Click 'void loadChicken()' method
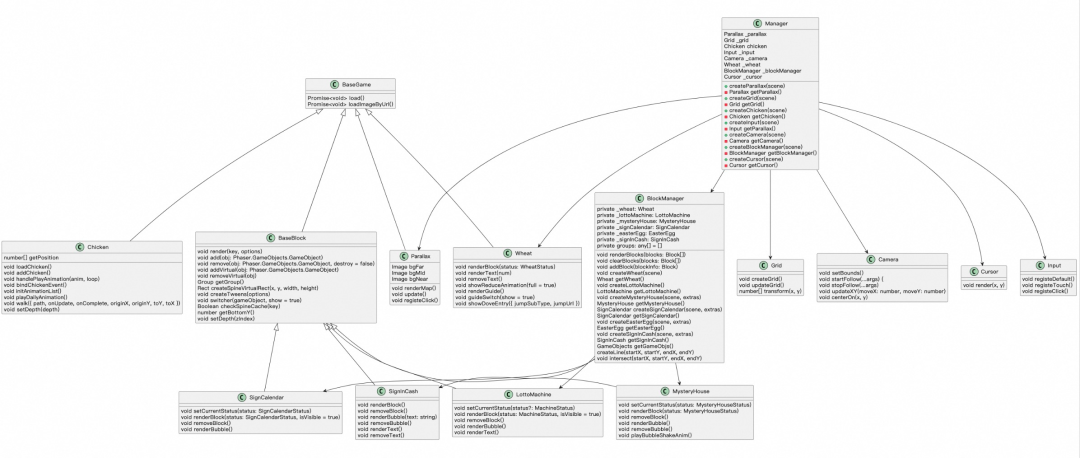 coord(28,267)
